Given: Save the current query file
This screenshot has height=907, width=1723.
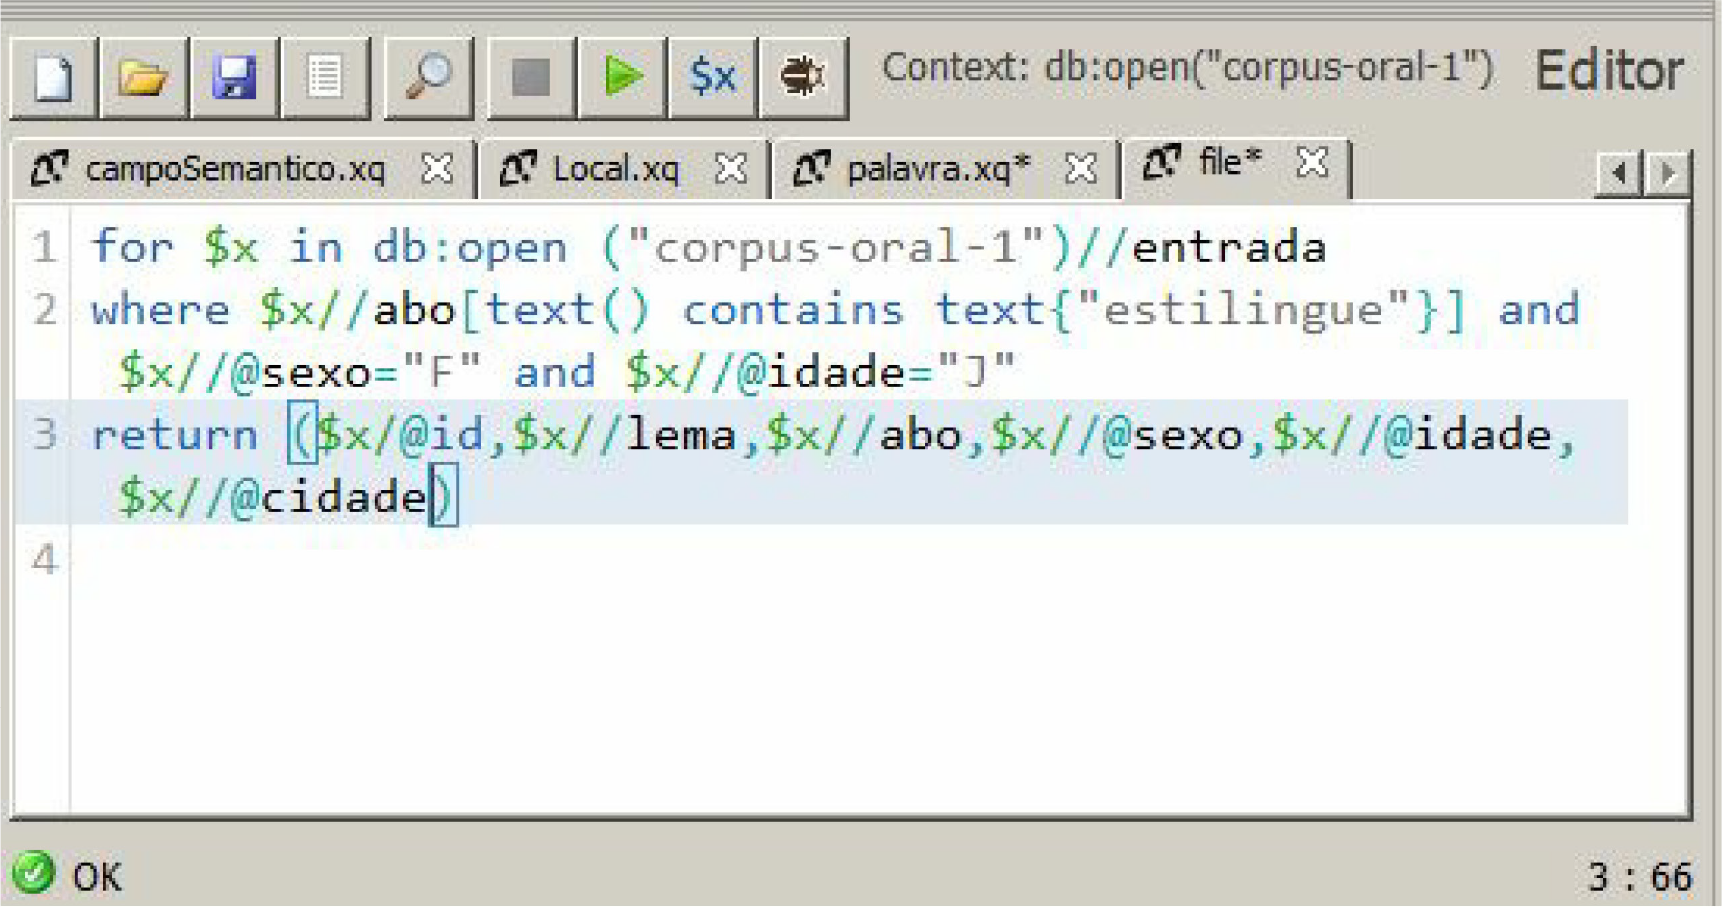Looking at the screenshot, I should coord(233,77).
